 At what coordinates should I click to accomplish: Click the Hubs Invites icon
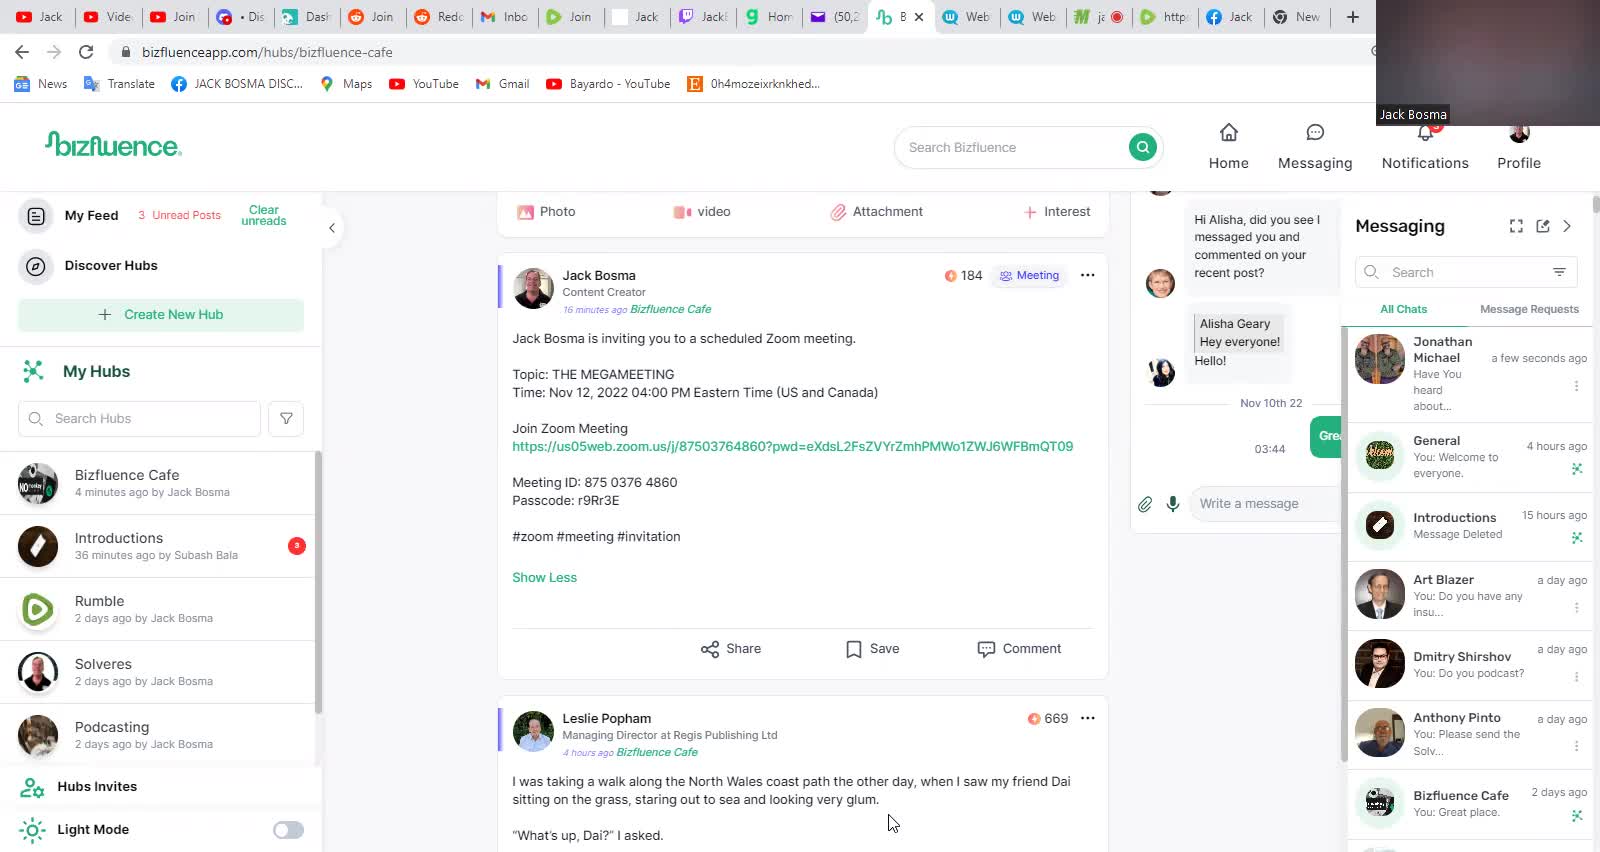32,787
